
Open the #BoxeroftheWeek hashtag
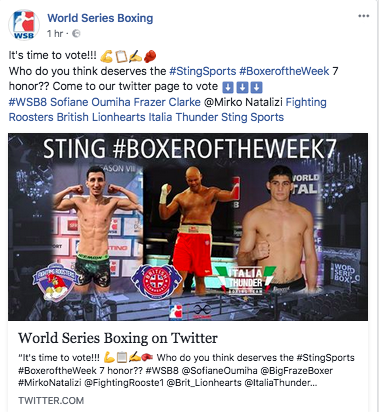pyautogui.click(x=284, y=71)
